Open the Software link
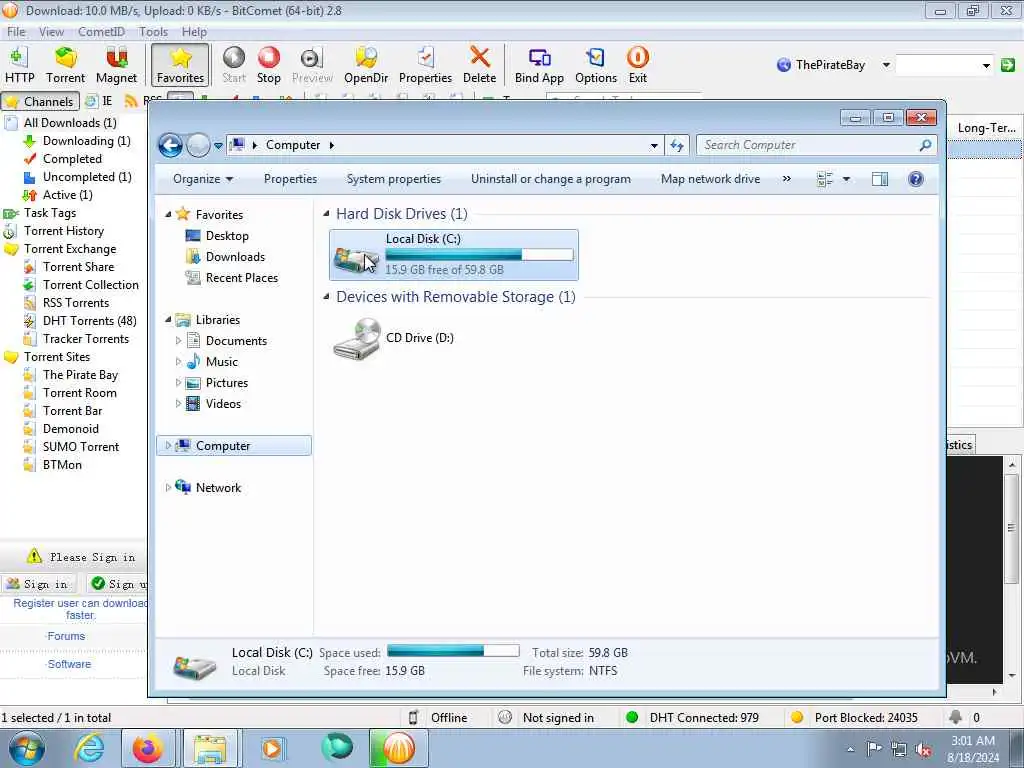The image size is (1024, 768). (x=69, y=664)
